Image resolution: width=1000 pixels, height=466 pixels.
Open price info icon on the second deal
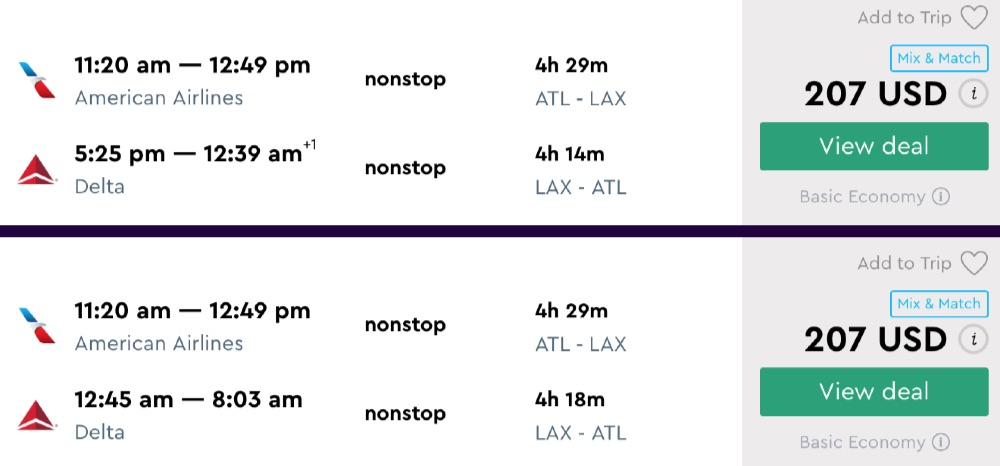[x=972, y=339]
